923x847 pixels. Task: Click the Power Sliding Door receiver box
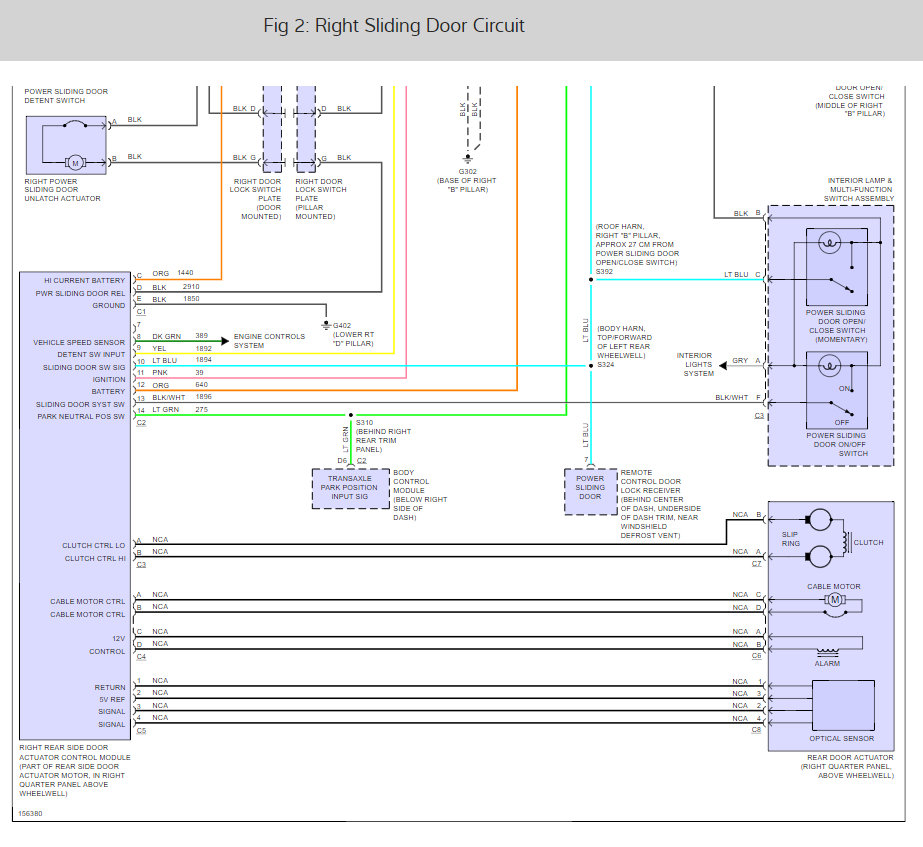590,491
